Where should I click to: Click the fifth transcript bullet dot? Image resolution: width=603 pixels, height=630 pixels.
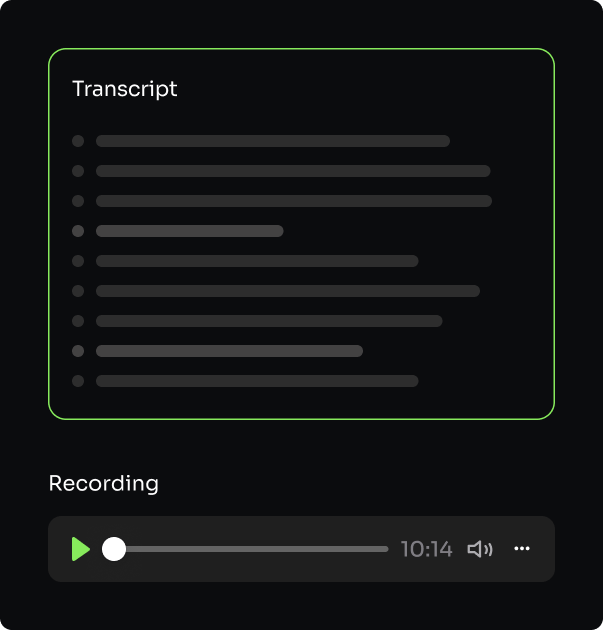tap(78, 261)
